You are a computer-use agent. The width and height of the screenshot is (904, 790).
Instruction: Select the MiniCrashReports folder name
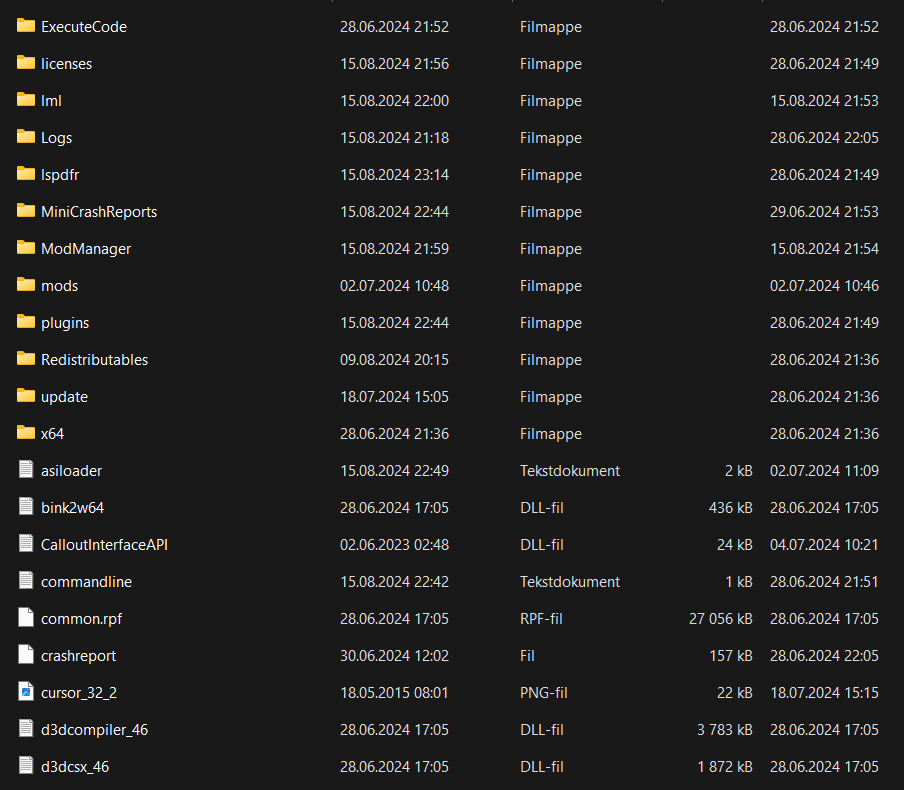click(99, 212)
